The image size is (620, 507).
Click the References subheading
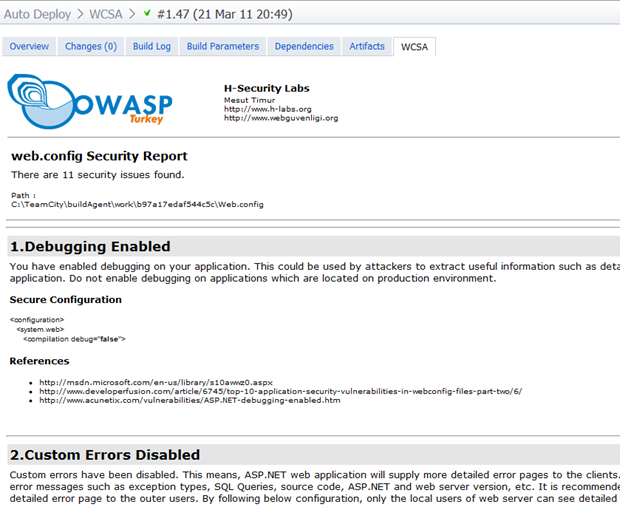click(x=39, y=361)
